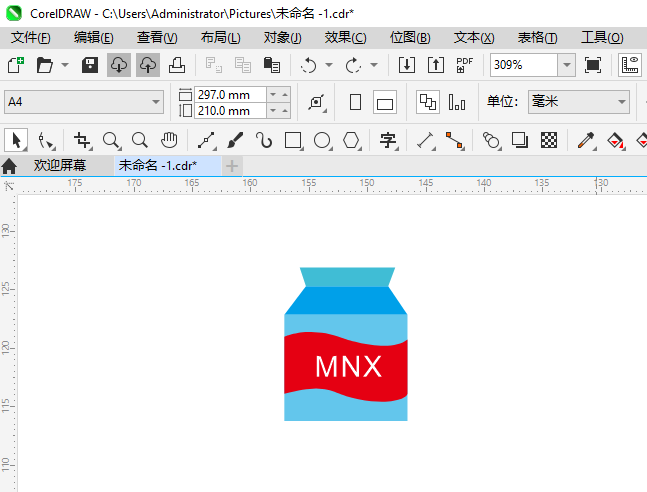The height and width of the screenshot is (492, 647).
Task: Switch to the 欢迎屏幕 tab
Action: (x=60, y=166)
